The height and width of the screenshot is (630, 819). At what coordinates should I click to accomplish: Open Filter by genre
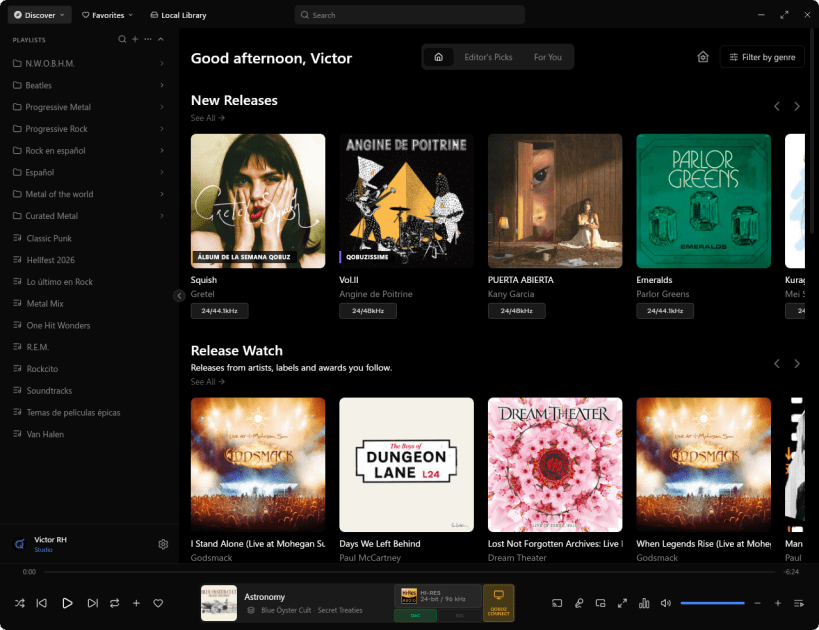point(762,57)
